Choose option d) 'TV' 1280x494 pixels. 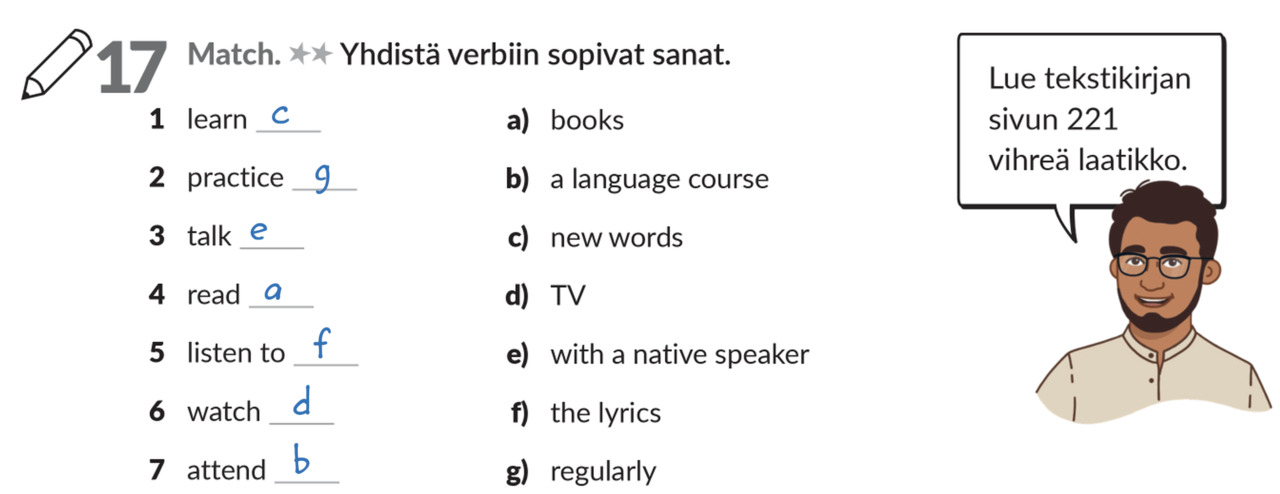tap(567, 296)
